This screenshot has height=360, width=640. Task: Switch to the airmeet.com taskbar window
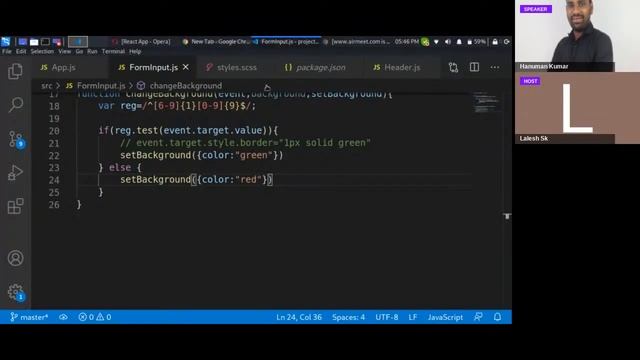click(x=358, y=42)
